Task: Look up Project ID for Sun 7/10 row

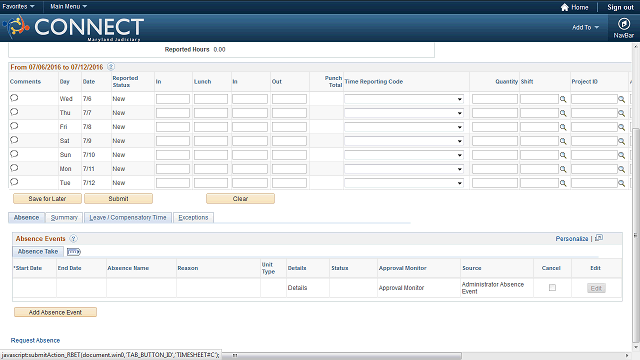Action: pyautogui.click(x=621, y=155)
